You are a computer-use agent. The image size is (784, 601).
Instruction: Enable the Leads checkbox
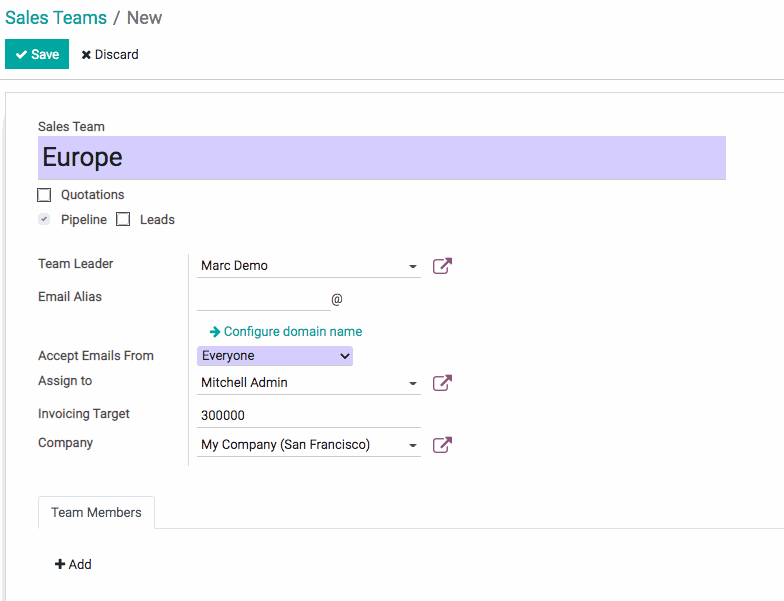124,220
